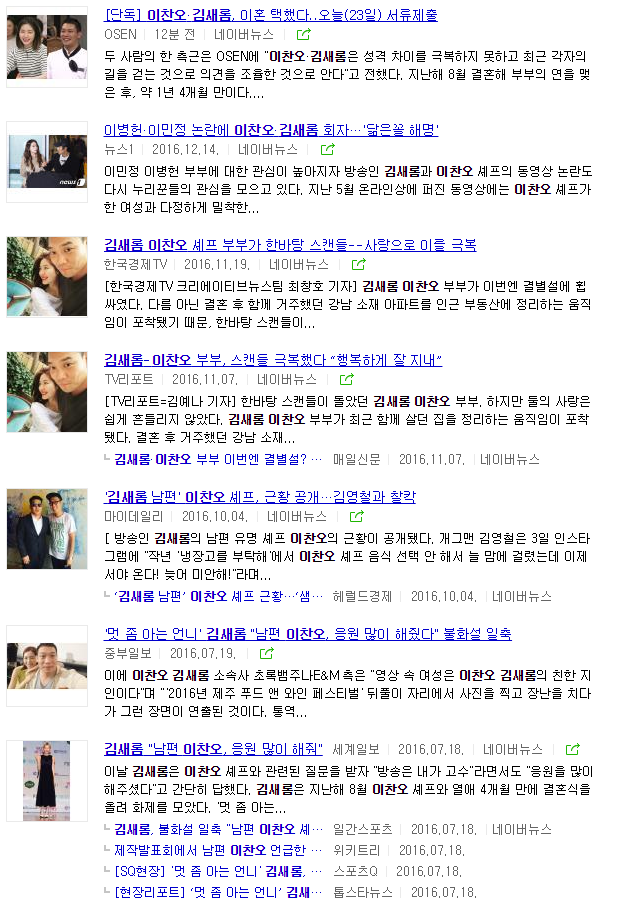628x907 pixels.
Task: Click share icon on 한국경제TV article
Action: 359,264
